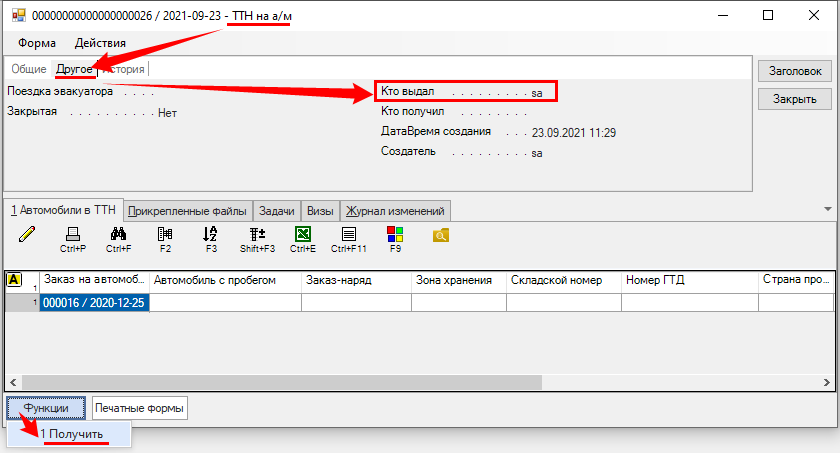Click the yellow folder search icon
840x453 pixels.
point(441,234)
